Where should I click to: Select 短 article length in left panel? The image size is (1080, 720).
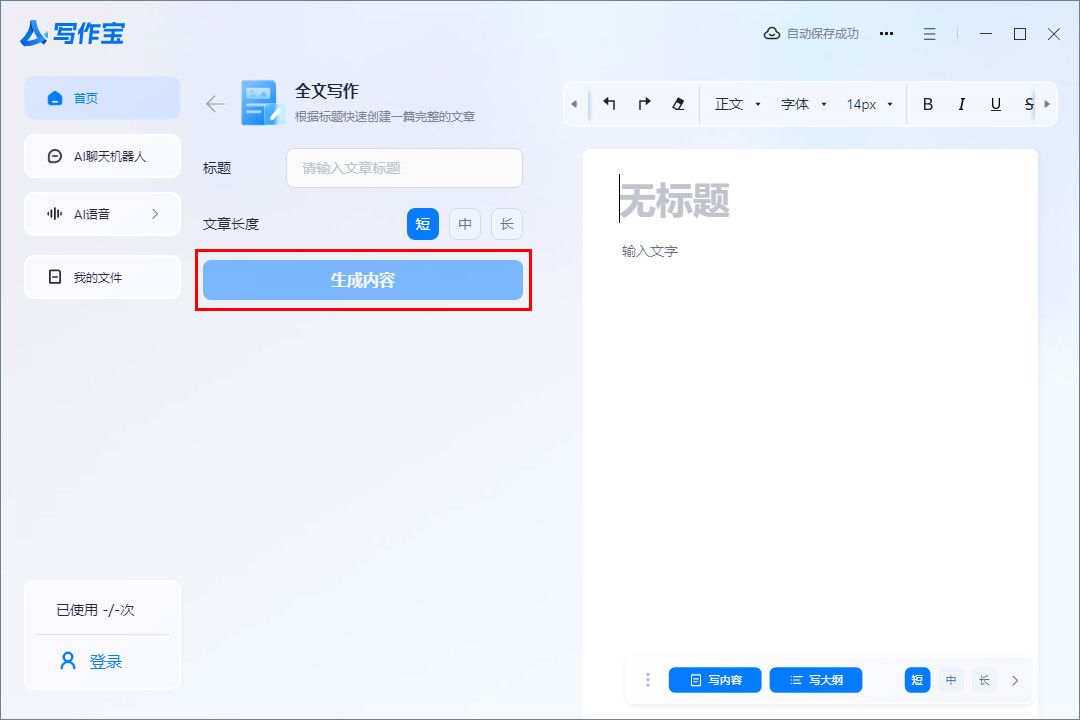[423, 224]
